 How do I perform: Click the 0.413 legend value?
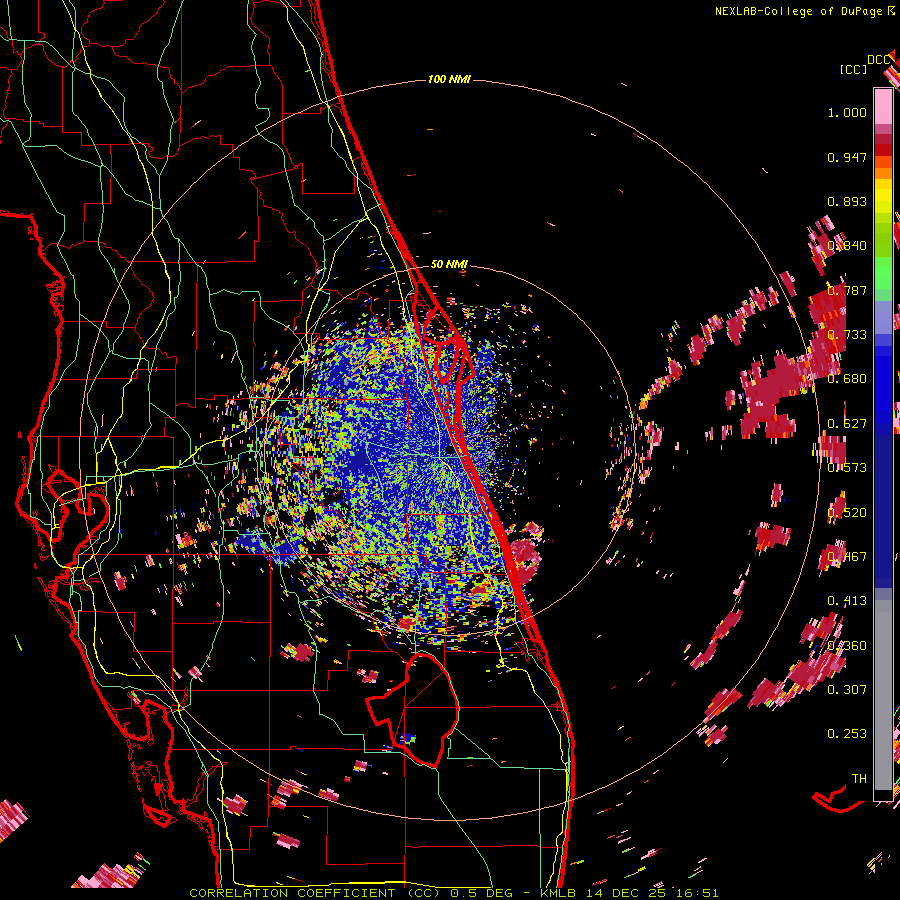847,601
